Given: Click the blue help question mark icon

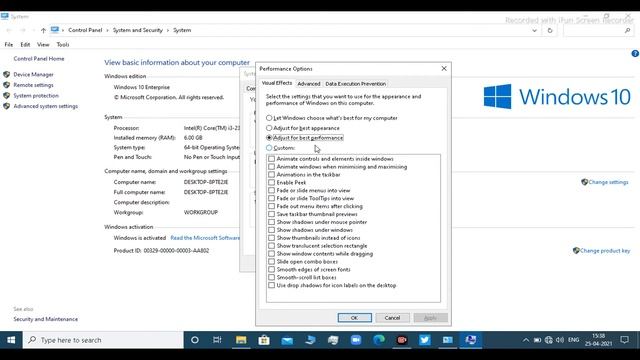Looking at the screenshot, I should pos(635,53).
